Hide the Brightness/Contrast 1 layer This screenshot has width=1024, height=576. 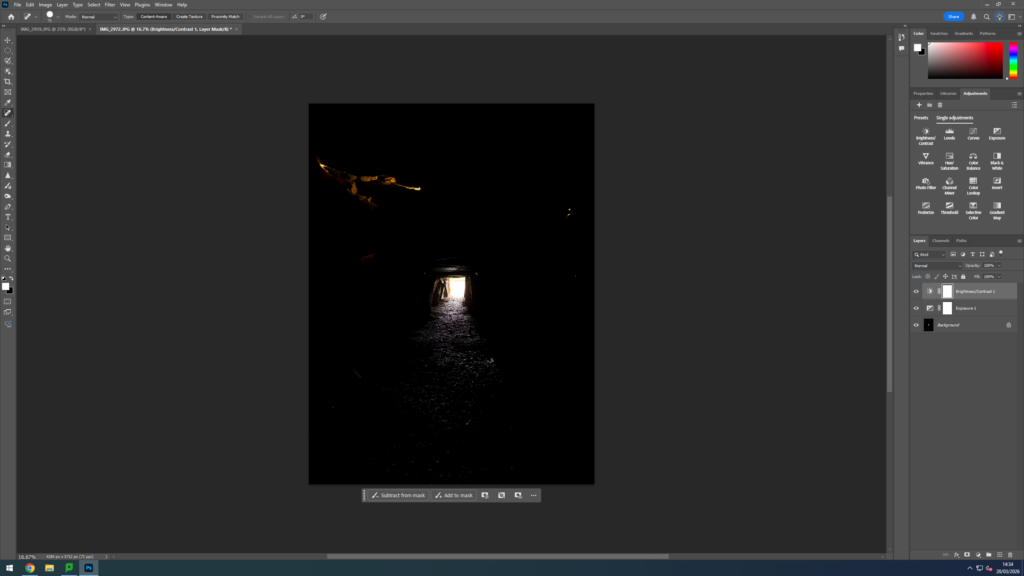coord(916,291)
